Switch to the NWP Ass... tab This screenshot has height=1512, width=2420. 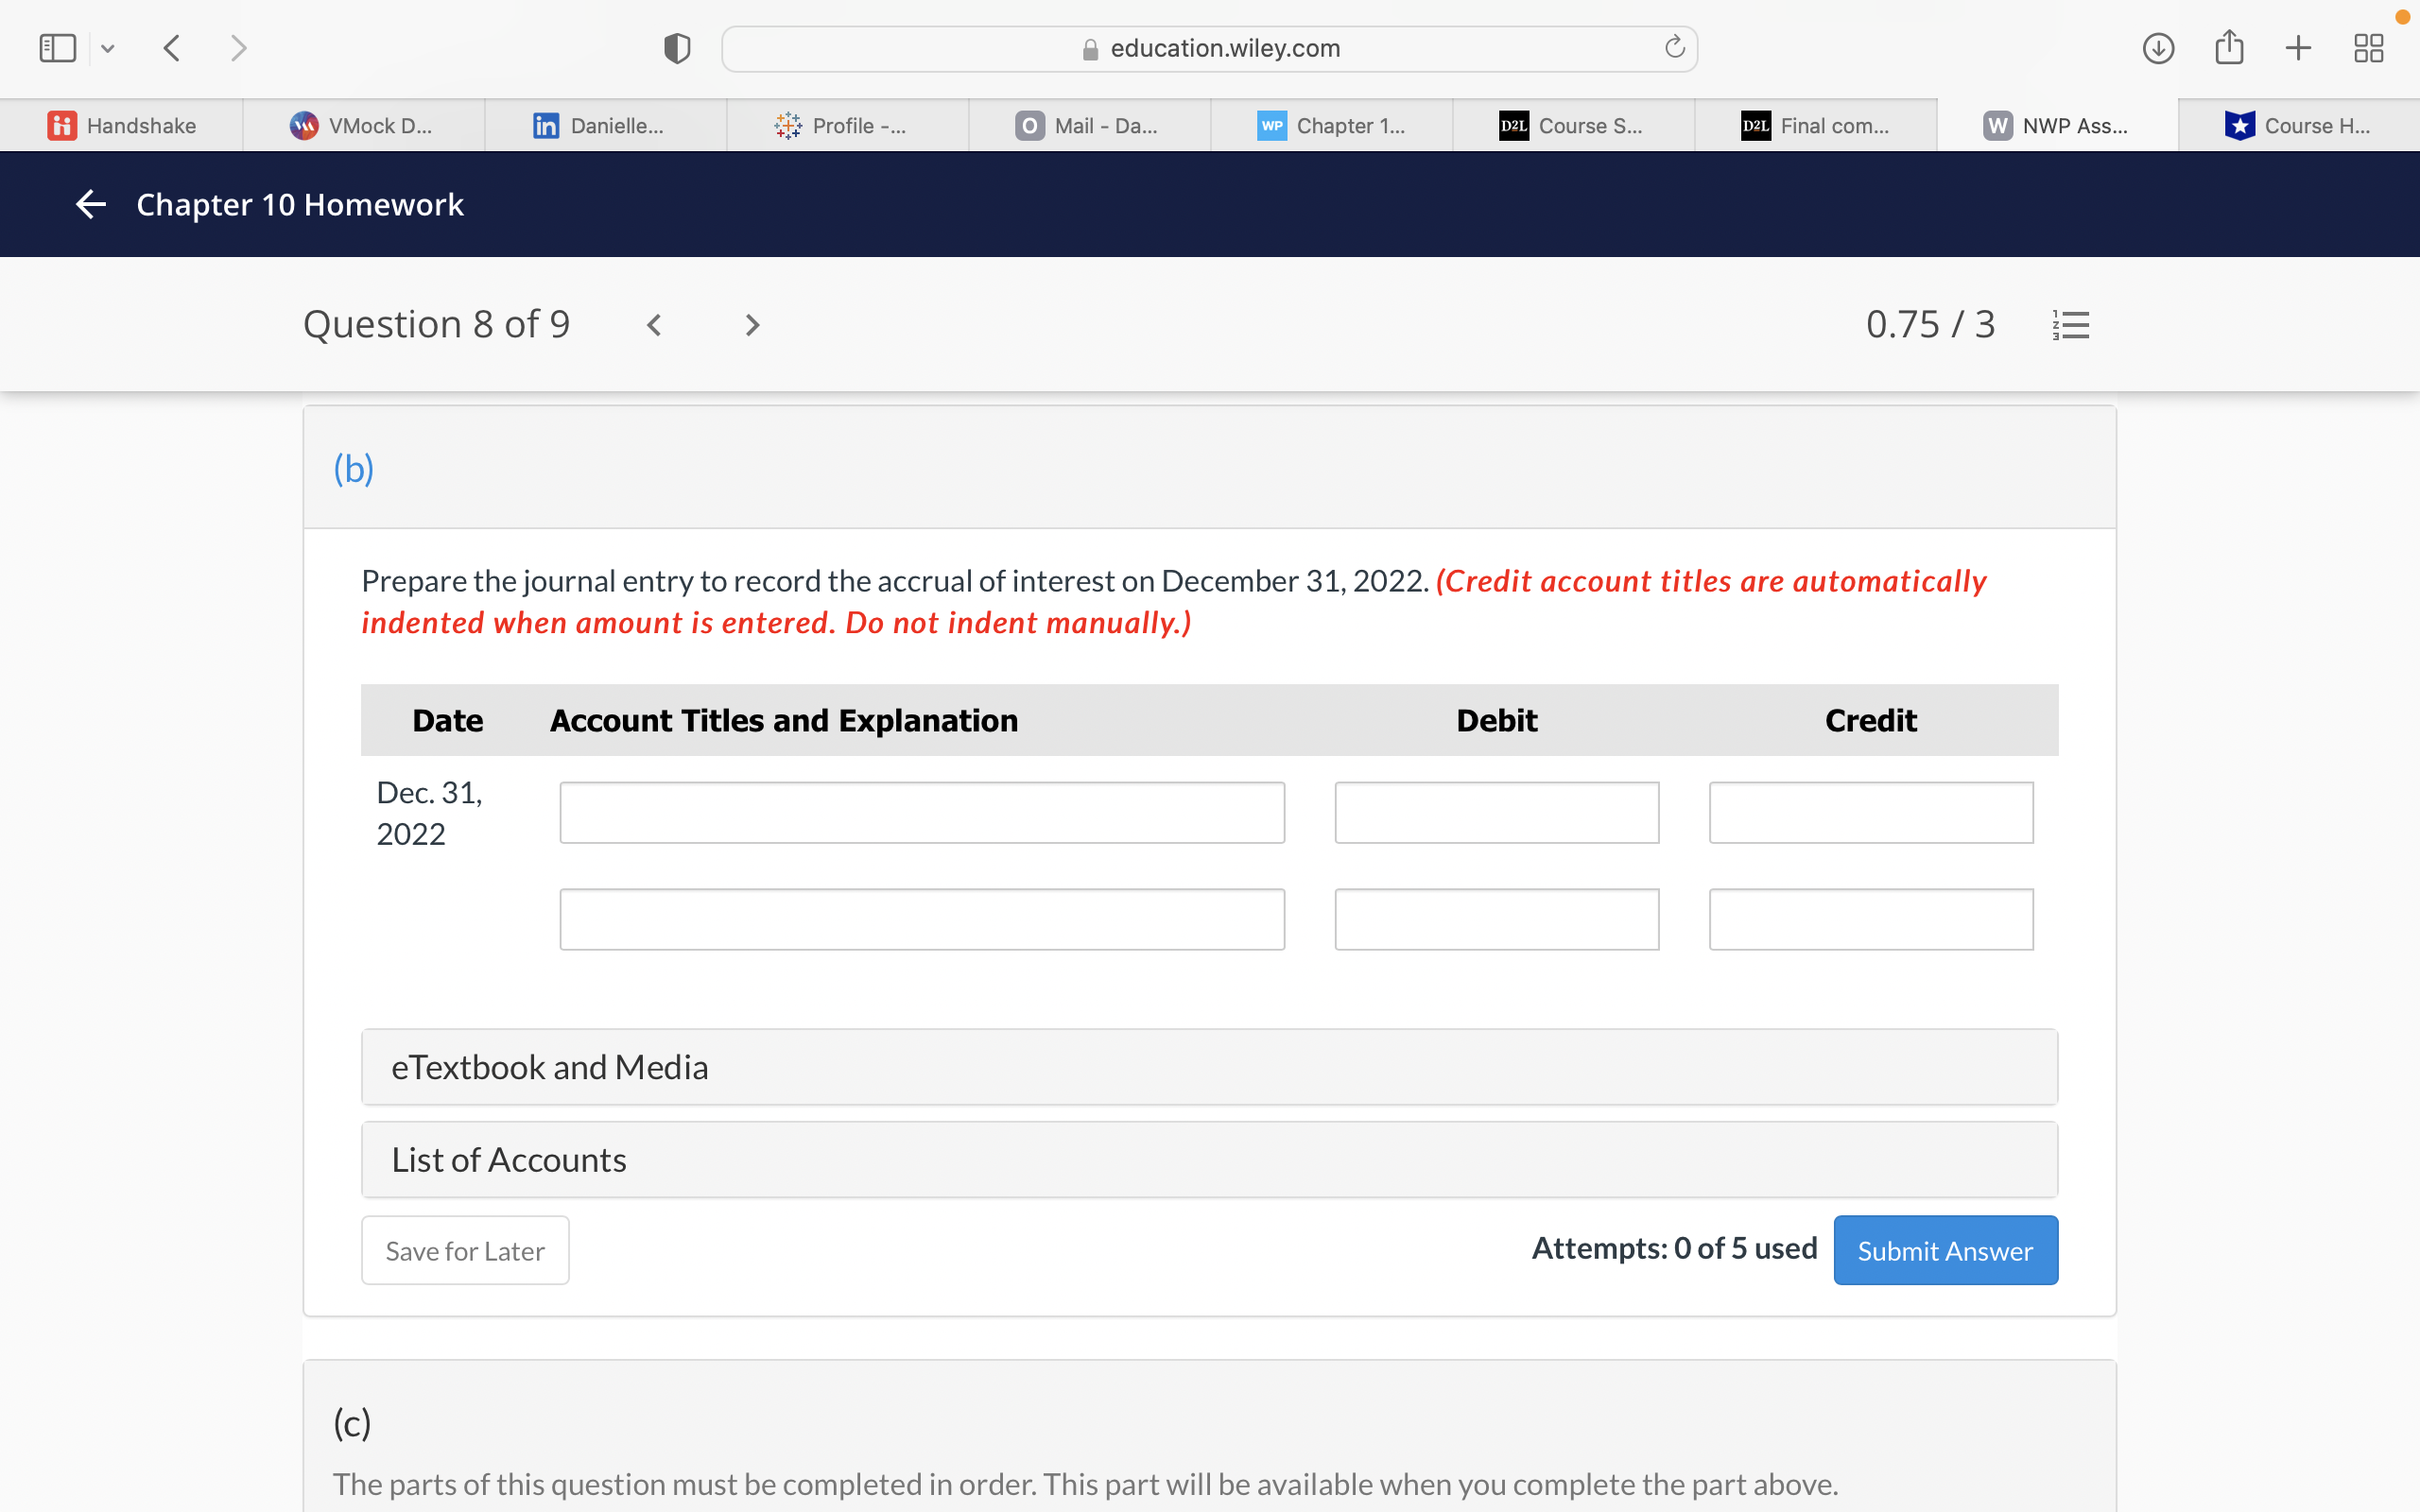coord(2057,126)
